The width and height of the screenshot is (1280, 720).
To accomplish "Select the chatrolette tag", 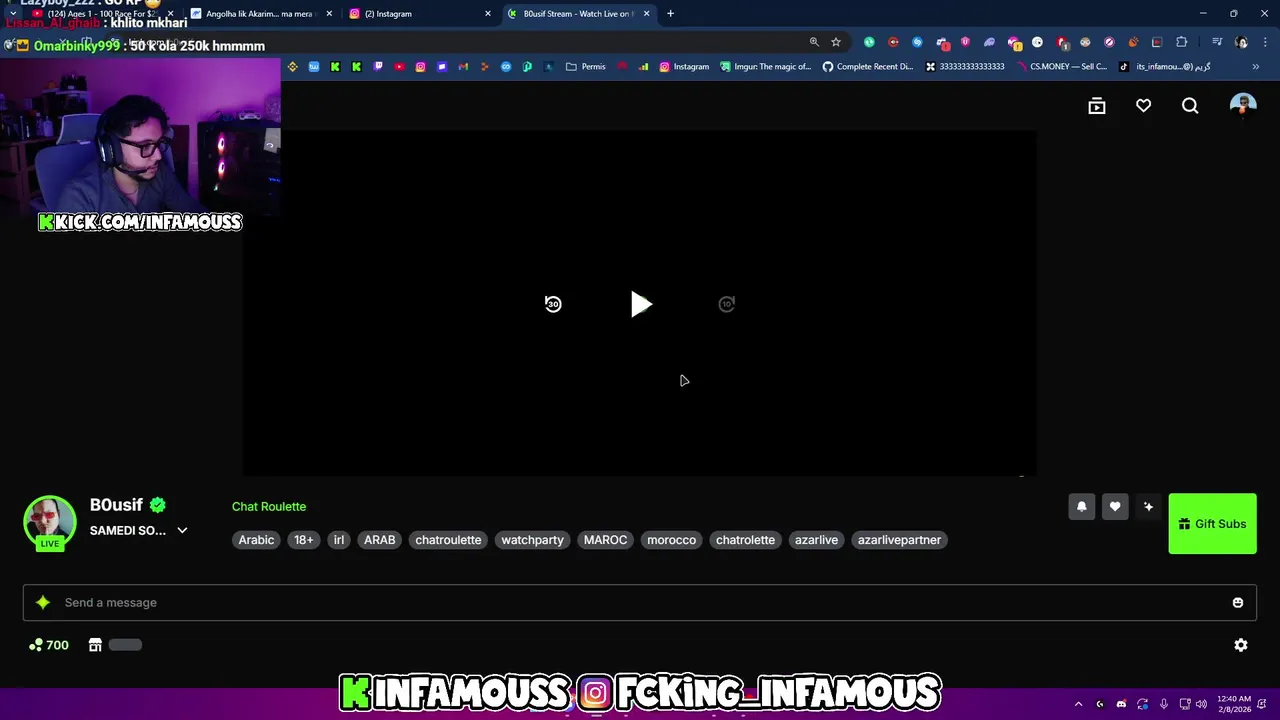I will pos(745,540).
